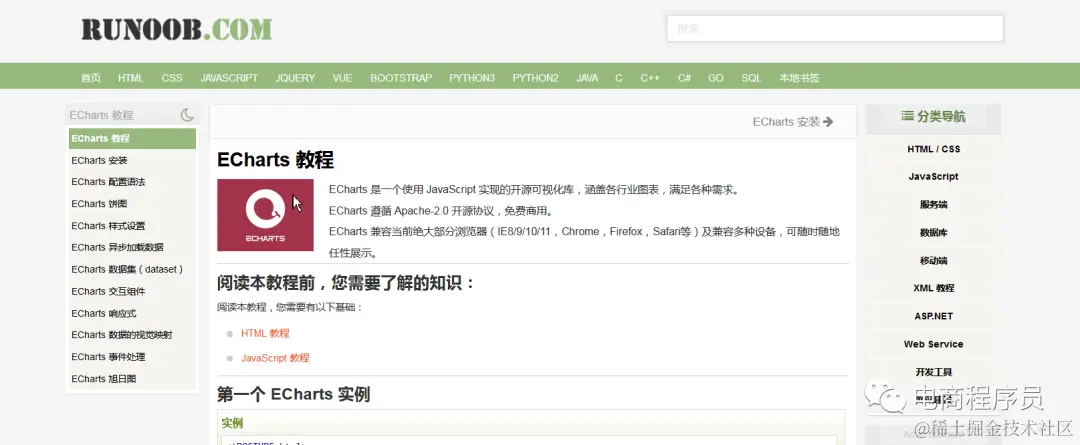Open ECharts 数据集 (dataset) sidebar item

pos(127,269)
